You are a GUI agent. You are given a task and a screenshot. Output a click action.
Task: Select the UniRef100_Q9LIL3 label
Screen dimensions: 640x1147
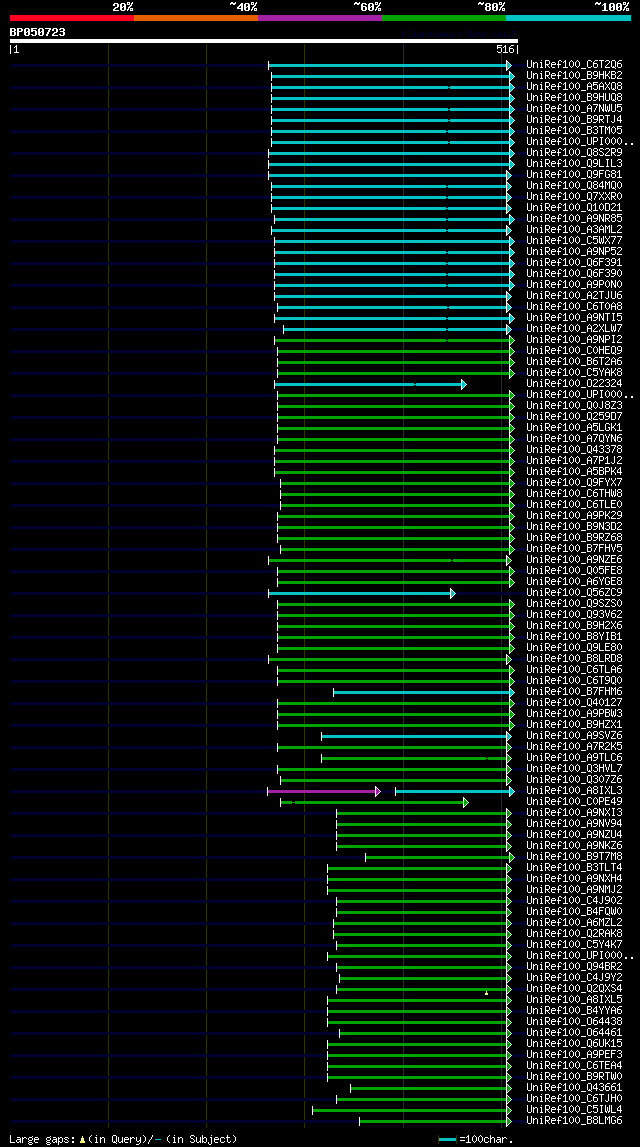click(574, 164)
